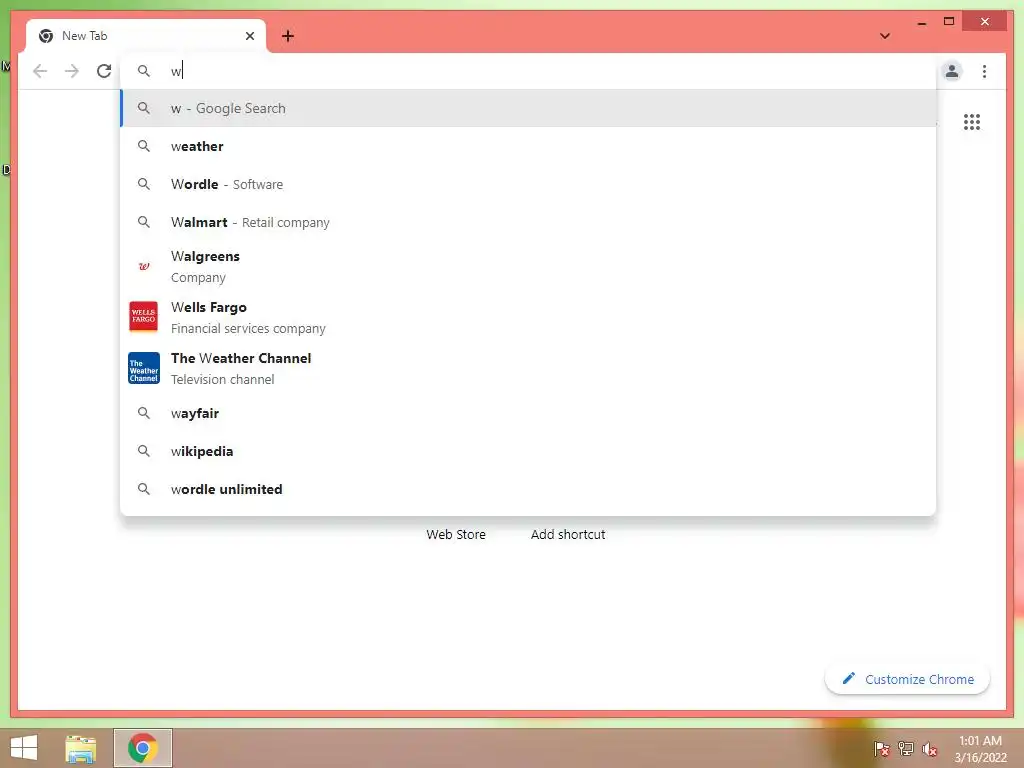Image resolution: width=1024 pixels, height=768 pixels.
Task: Choose the Walgreens Company suggestion
Action: tap(528, 266)
